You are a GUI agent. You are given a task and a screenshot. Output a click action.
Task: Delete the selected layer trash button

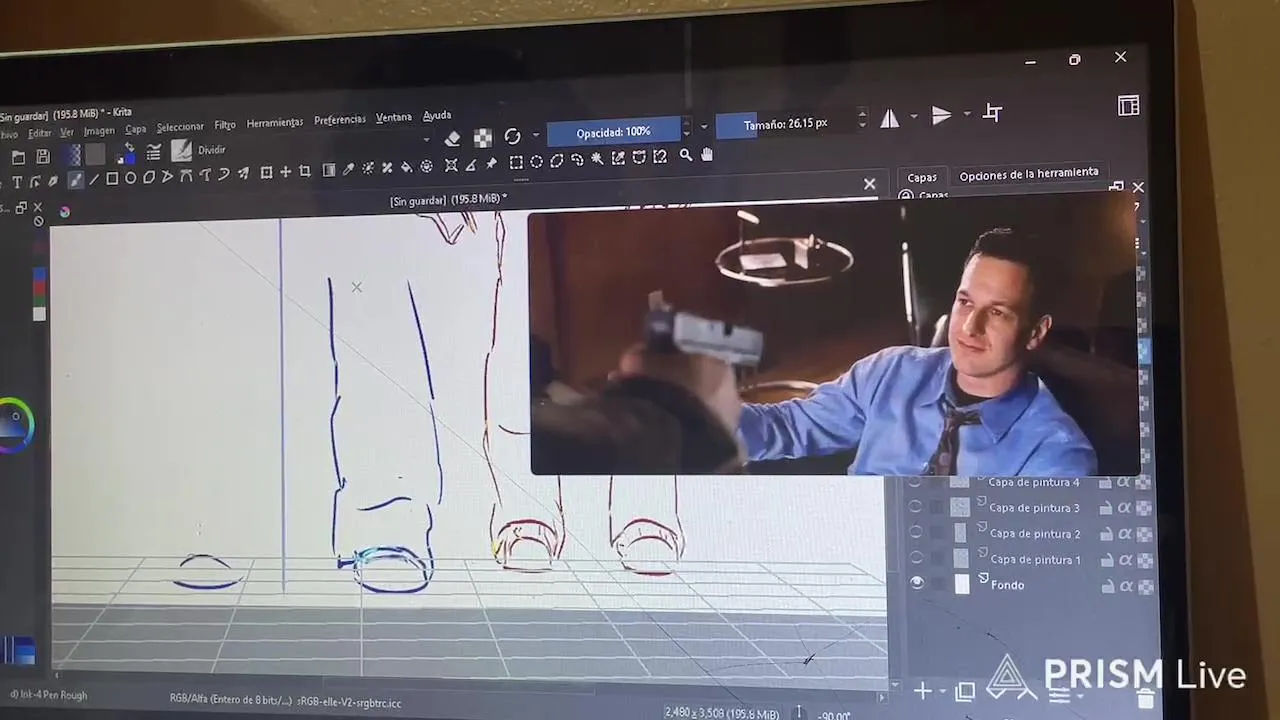click(x=1146, y=700)
